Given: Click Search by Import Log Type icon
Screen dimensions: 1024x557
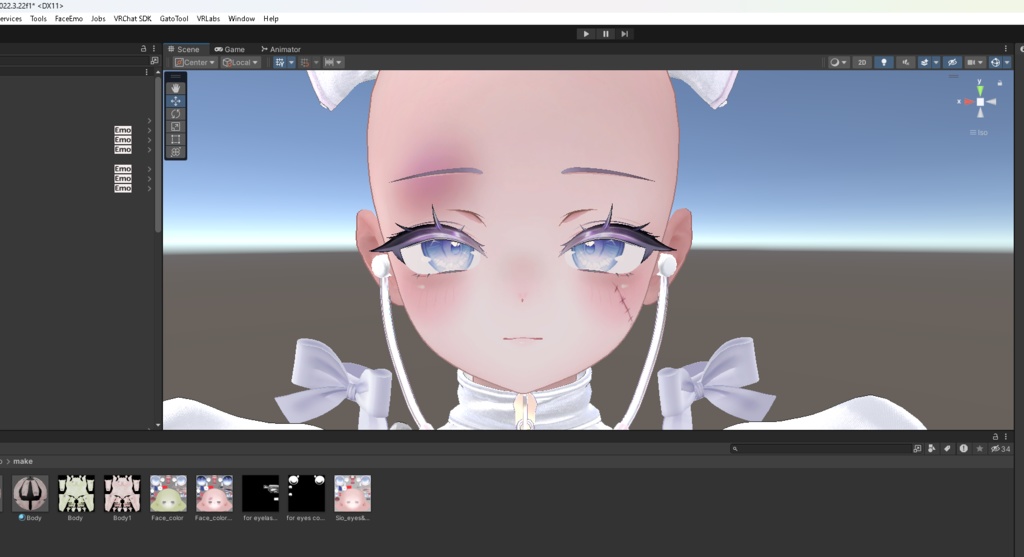Looking at the screenshot, I should click(963, 449).
